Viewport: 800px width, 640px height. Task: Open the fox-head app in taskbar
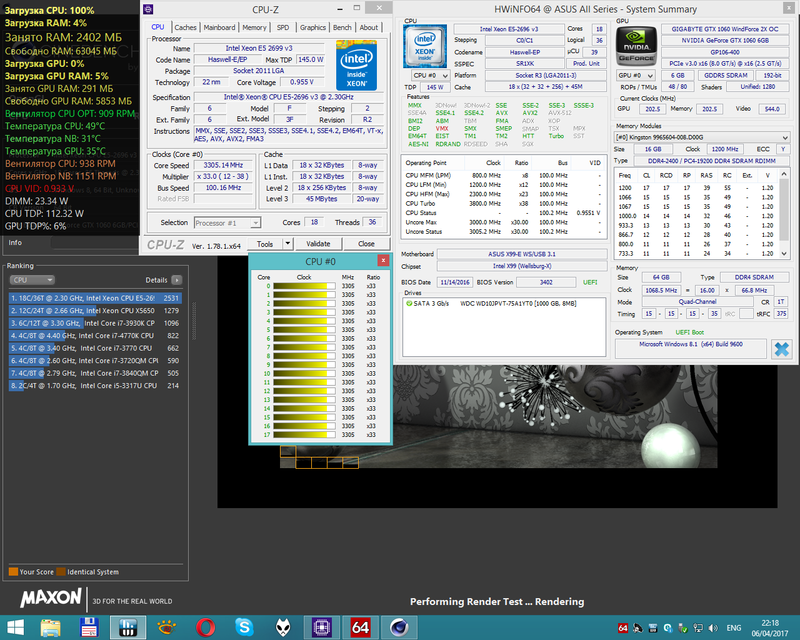(x=283, y=627)
